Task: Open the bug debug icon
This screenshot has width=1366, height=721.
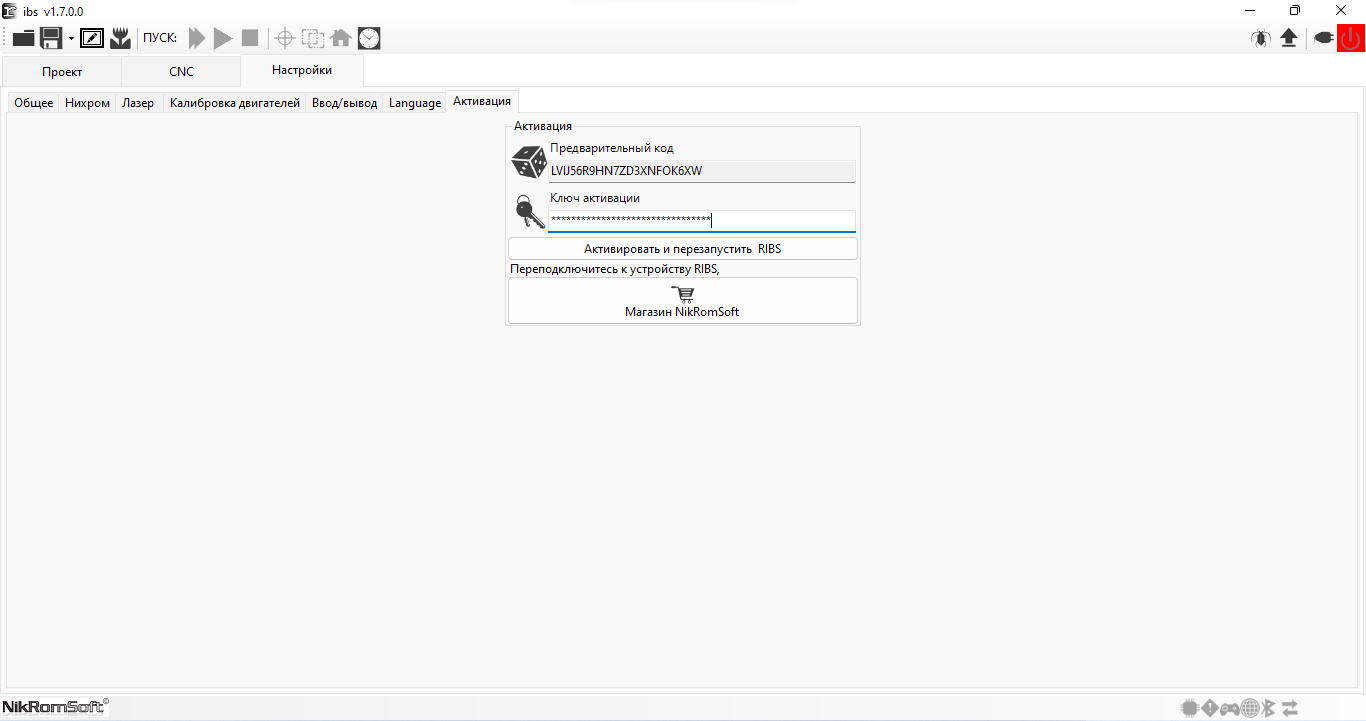Action: [1261, 39]
